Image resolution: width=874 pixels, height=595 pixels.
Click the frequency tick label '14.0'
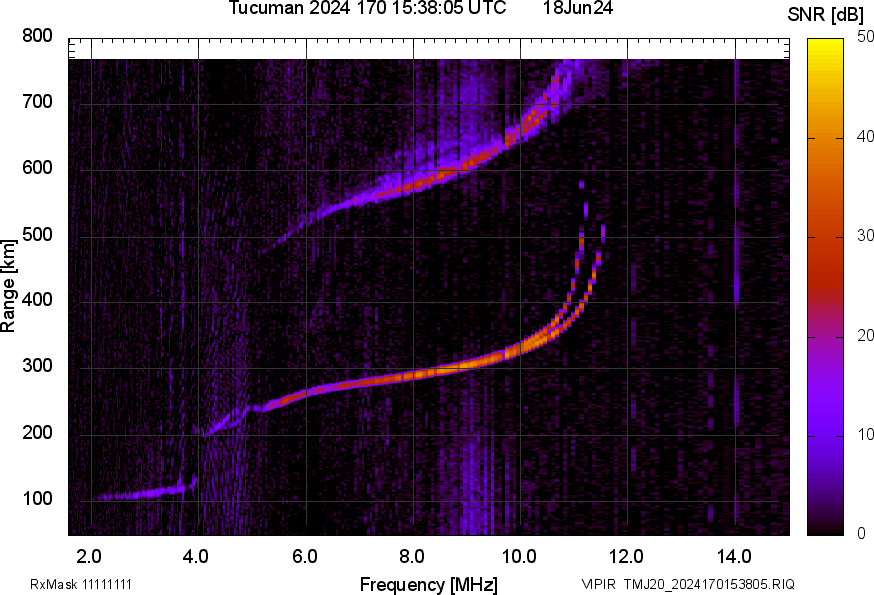click(x=734, y=556)
